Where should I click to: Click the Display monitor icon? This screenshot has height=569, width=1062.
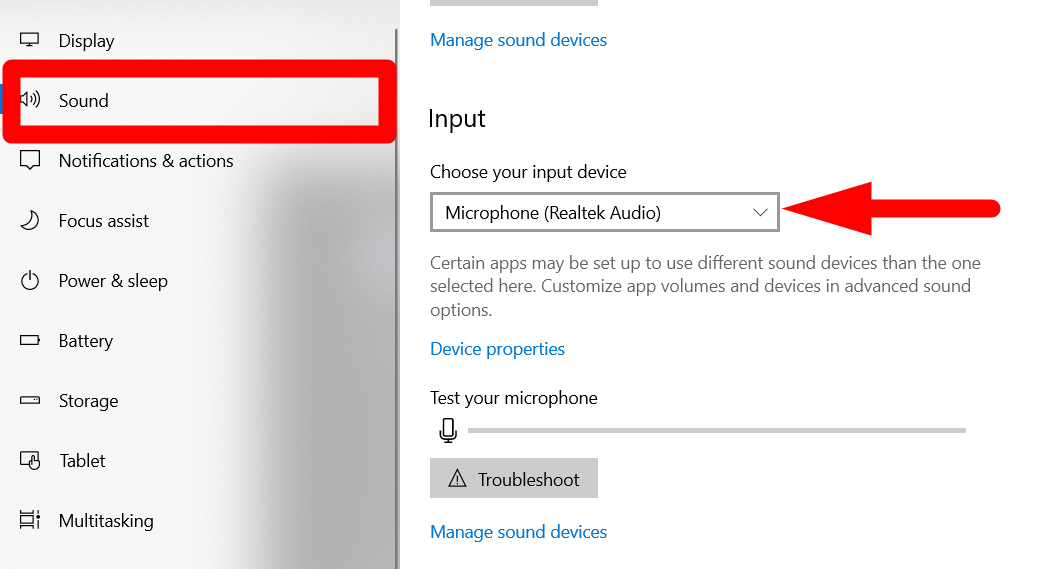coord(29,40)
